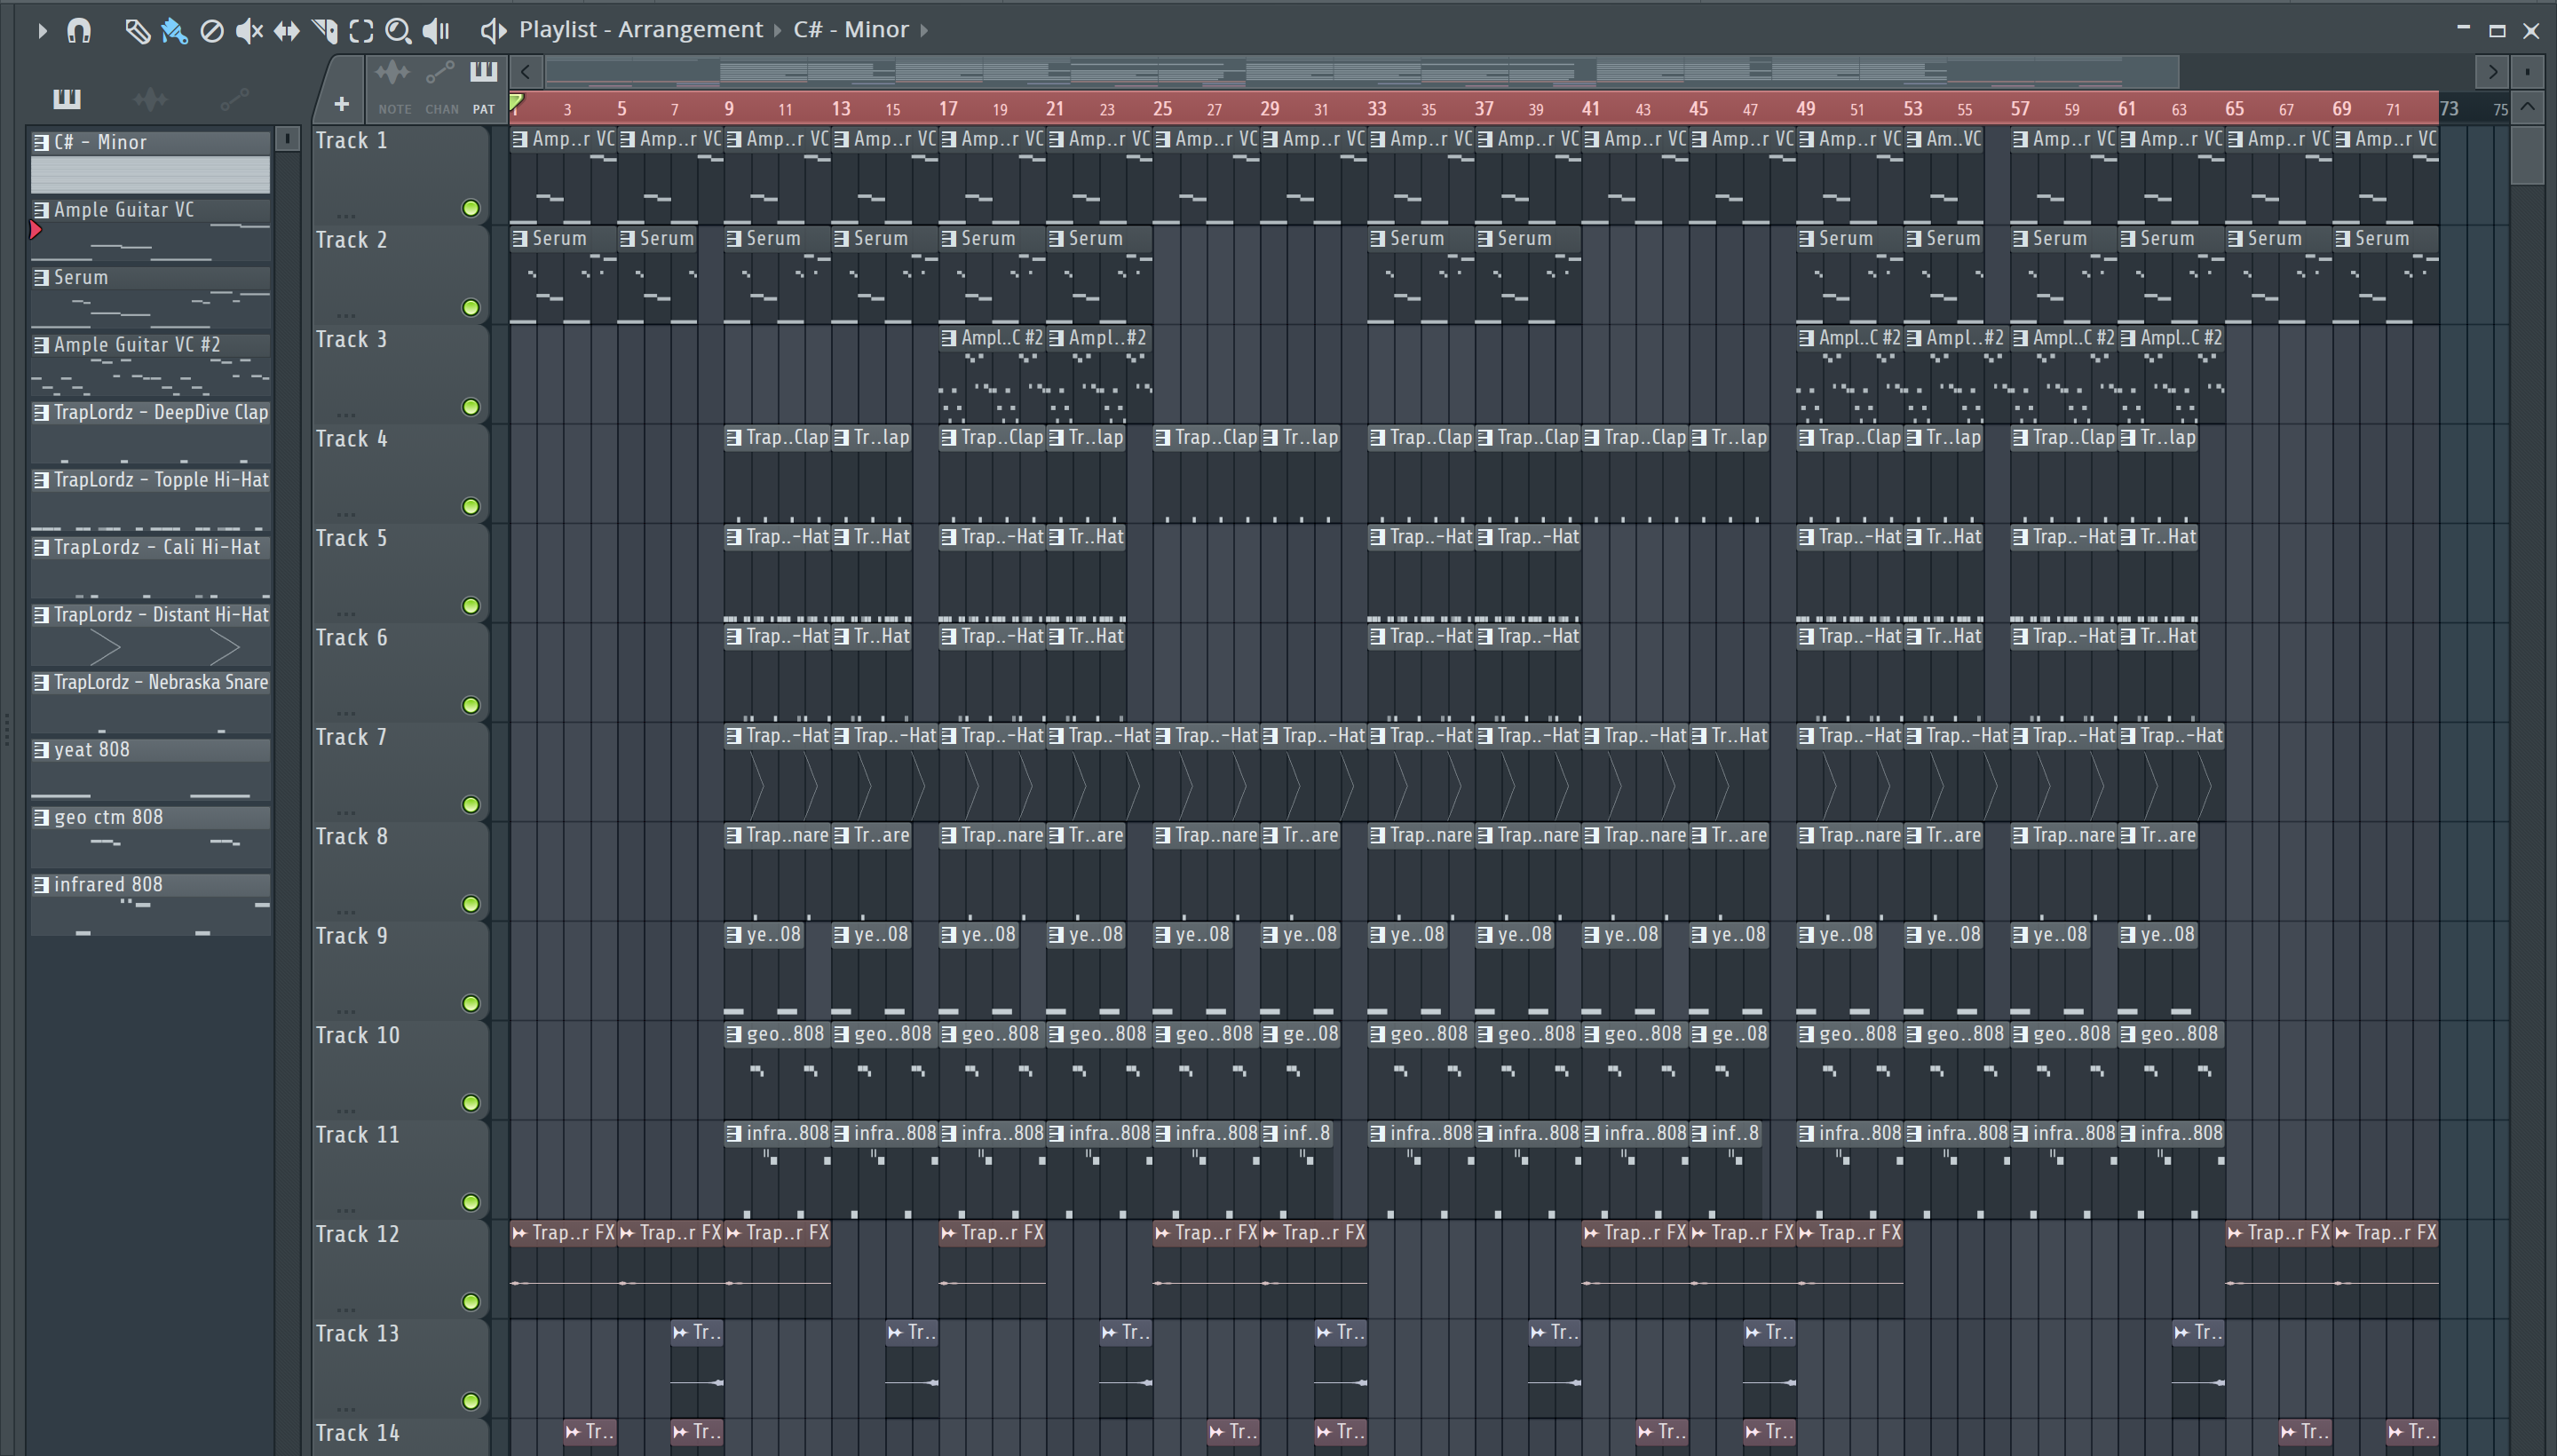
Task: Click the vertical playlist scrollbar thumb
Action: [x=2527, y=154]
